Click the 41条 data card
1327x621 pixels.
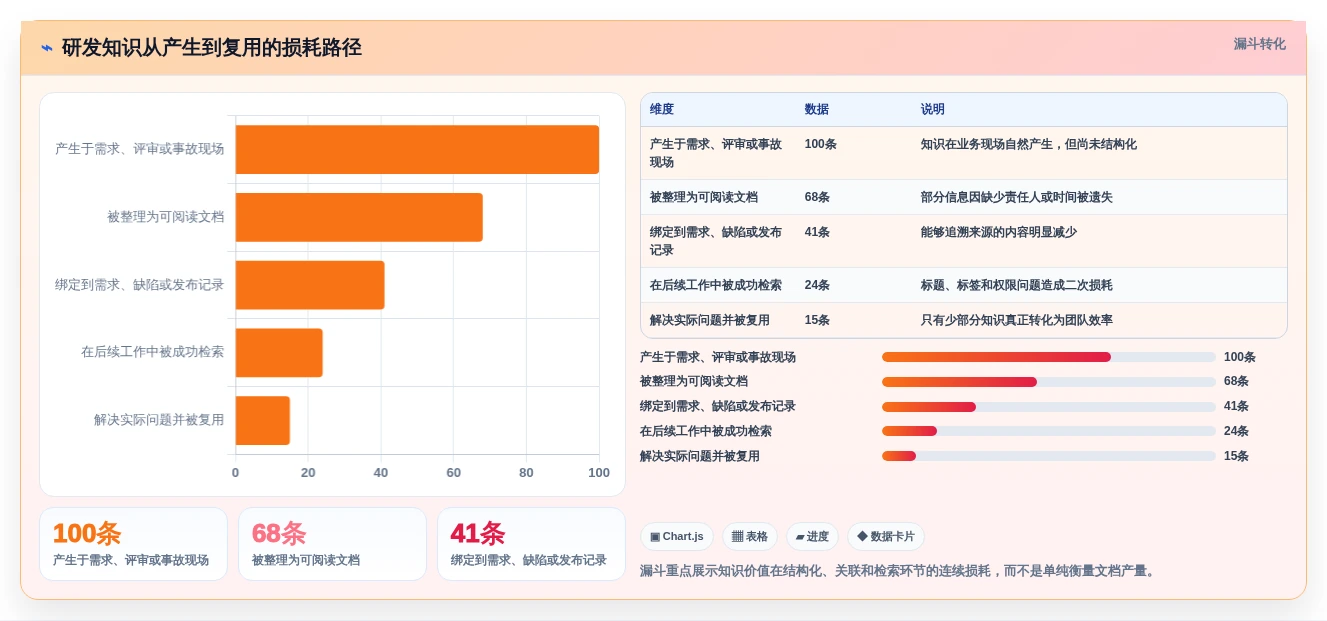tap(531, 544)
